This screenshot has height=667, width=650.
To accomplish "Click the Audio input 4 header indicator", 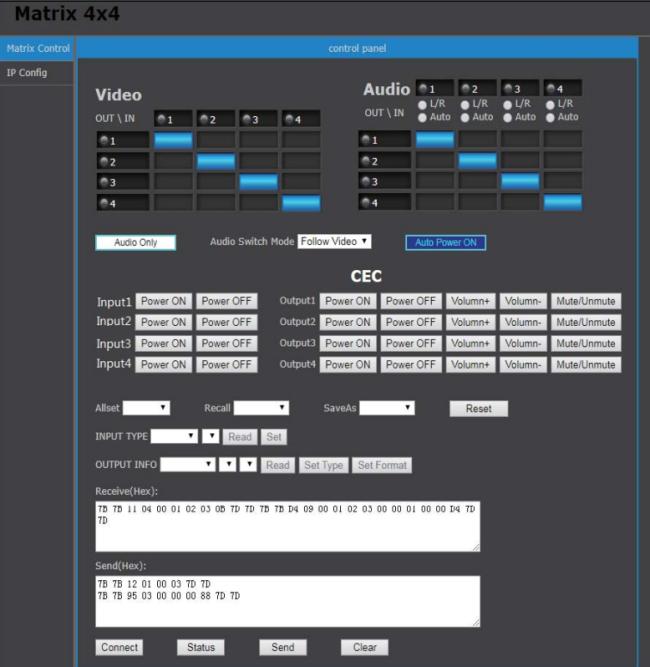I will coord(563,89).
